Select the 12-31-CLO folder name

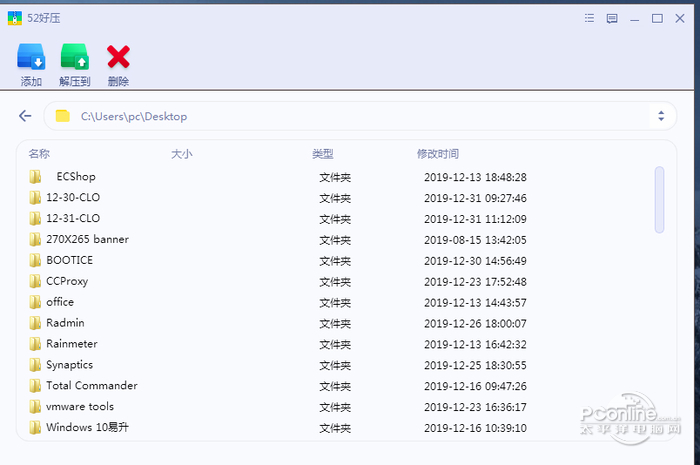(73, 218)
